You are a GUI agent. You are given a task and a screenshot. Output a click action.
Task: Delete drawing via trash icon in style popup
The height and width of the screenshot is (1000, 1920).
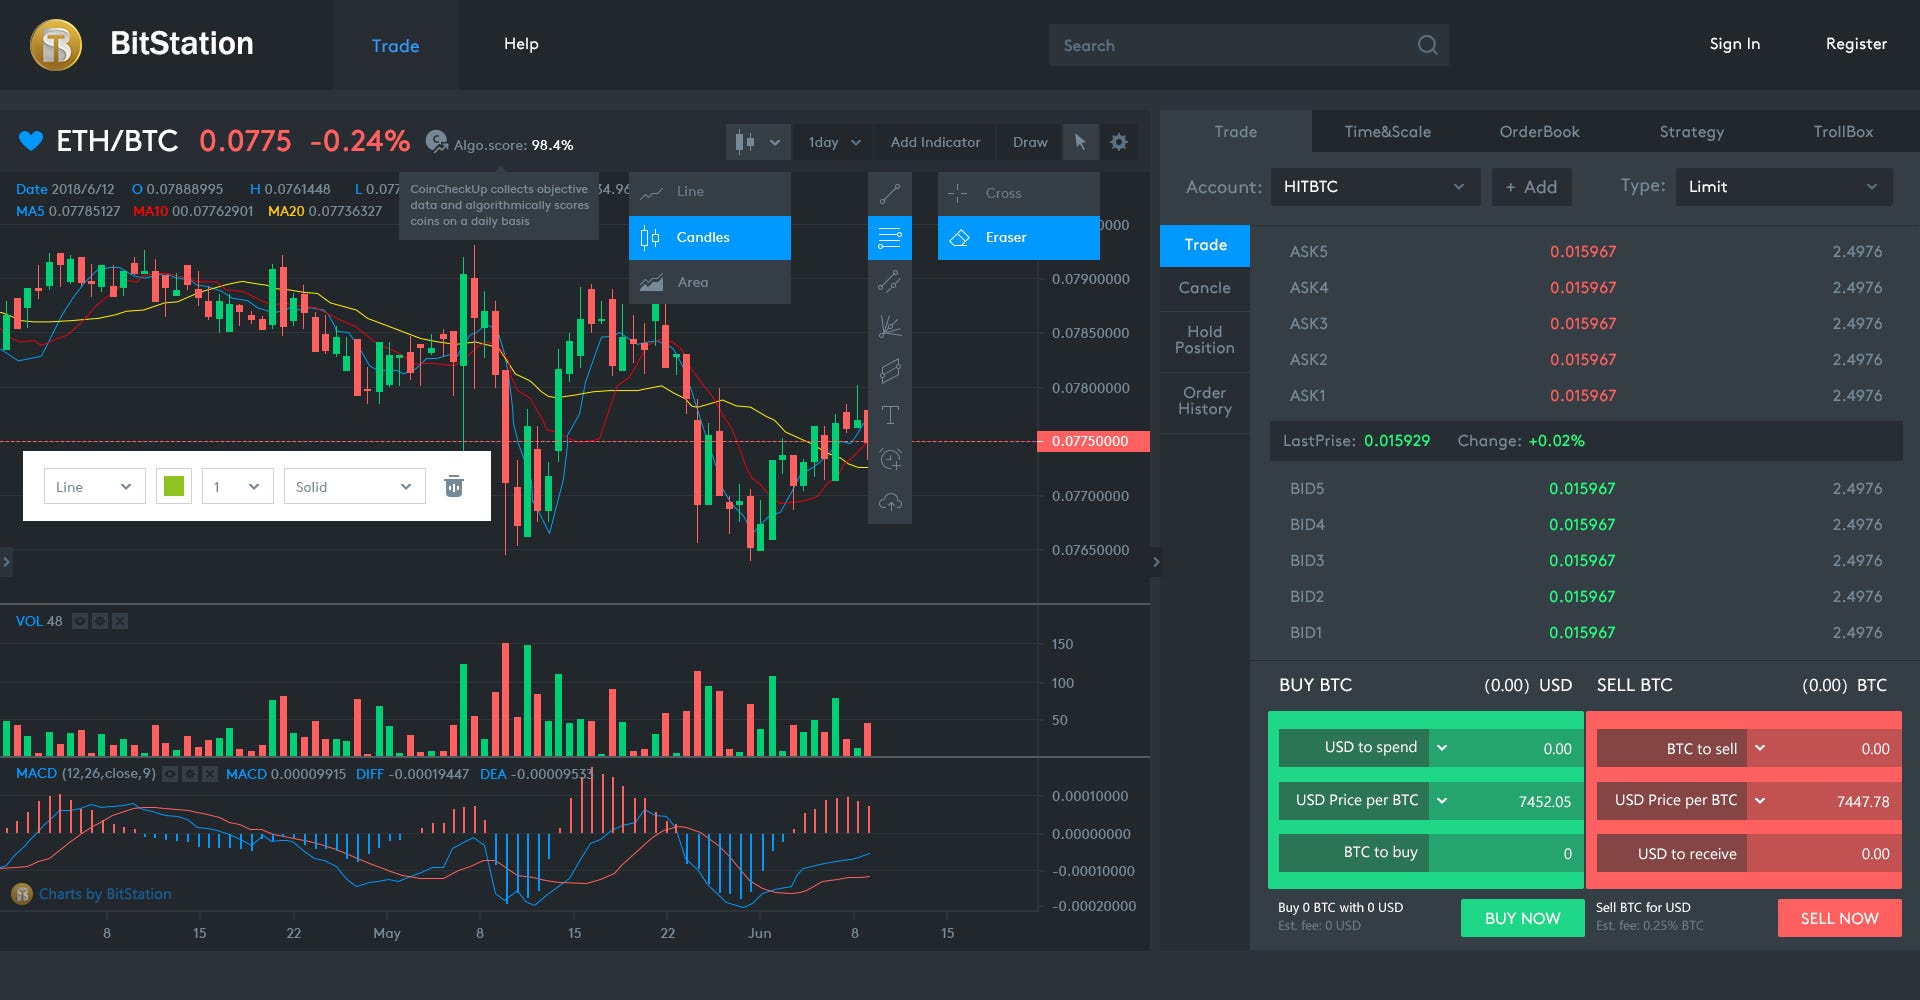[454, 486]
